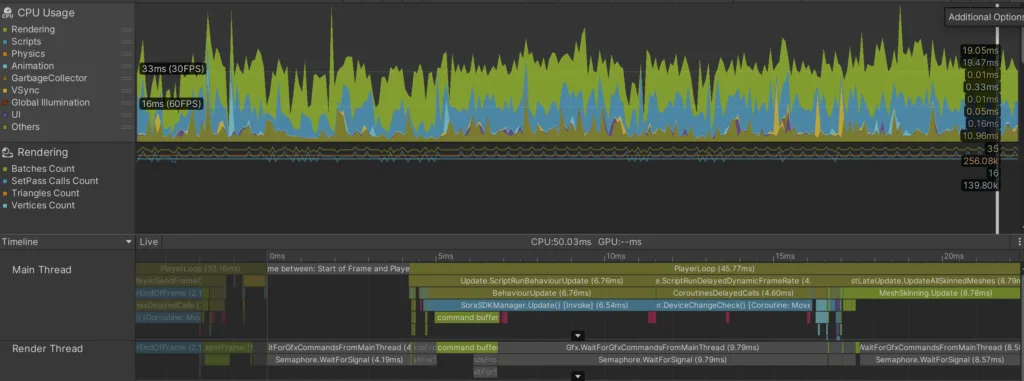
Task: Click the 20ms mark on the time ruler
Action: [953, 256]
